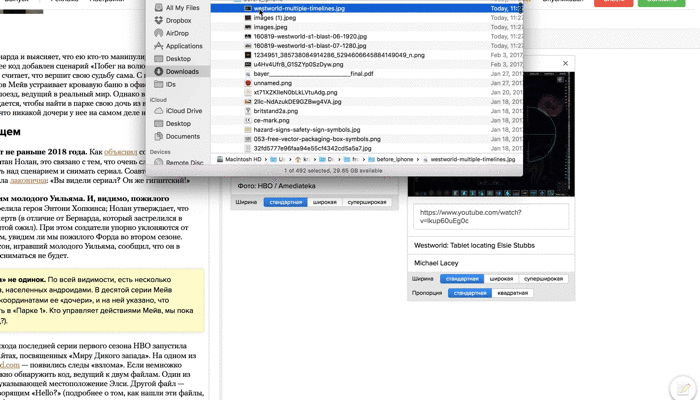Click the bayer final.pdf file icon

click(x=248, y=74)
